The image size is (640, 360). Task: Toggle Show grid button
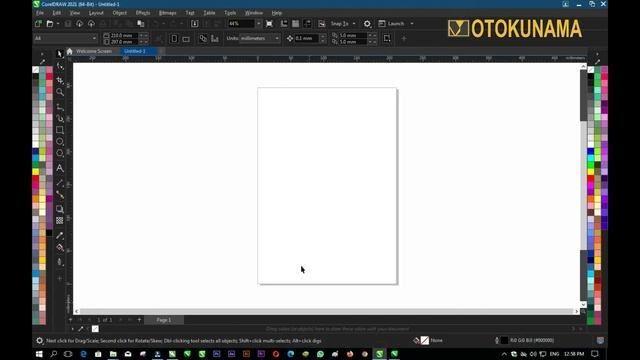tap(296, 24)
